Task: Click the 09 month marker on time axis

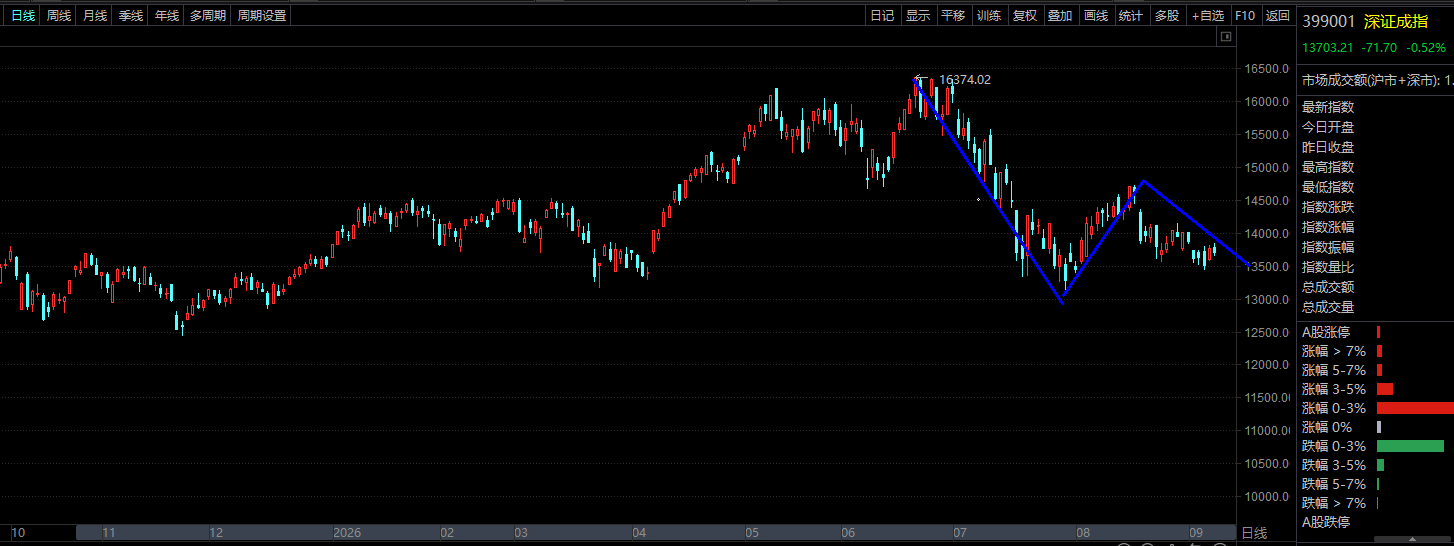Action: coord(1195,533)
